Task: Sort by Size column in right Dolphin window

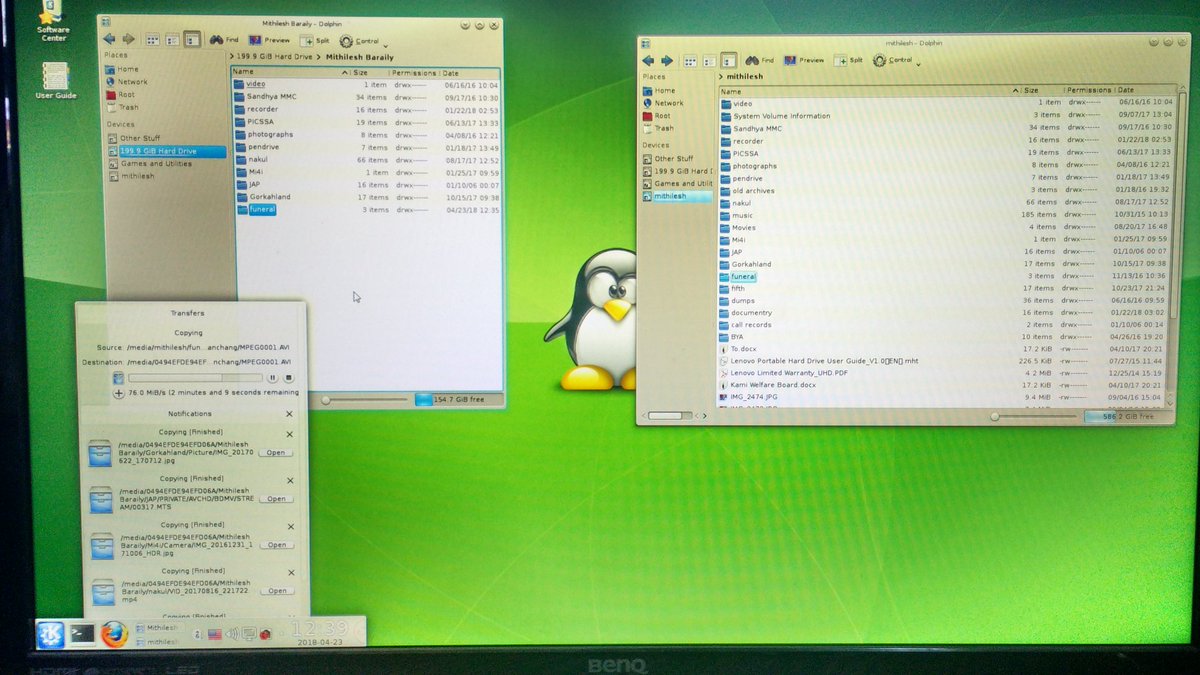Action: [x=1041, y=91]
